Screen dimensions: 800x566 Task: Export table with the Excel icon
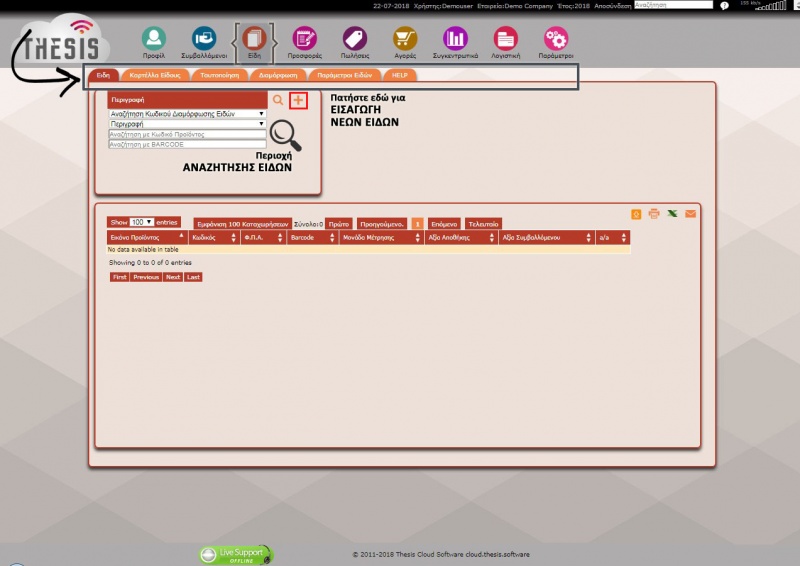pos(672,213)
